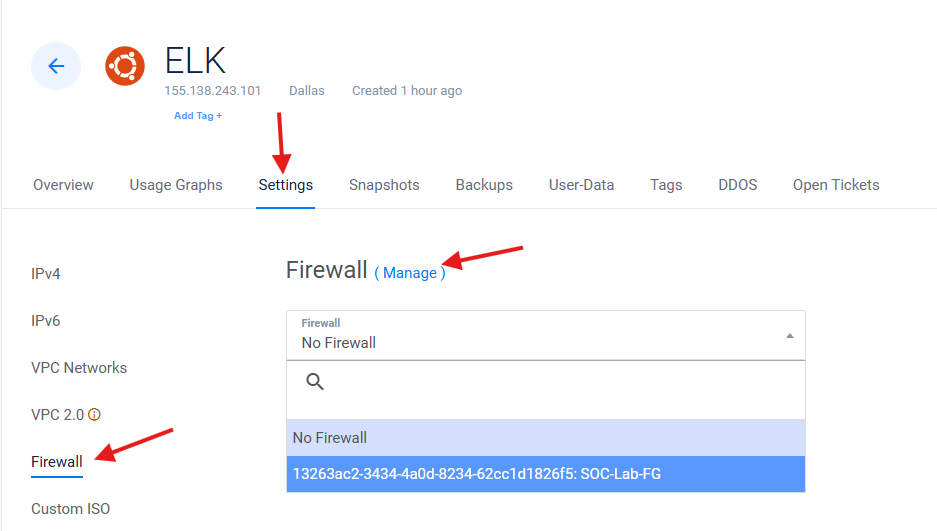Switch to the DDOS tab
The image size is (937, 531).
pyautogui.click(x=737, y=185)
